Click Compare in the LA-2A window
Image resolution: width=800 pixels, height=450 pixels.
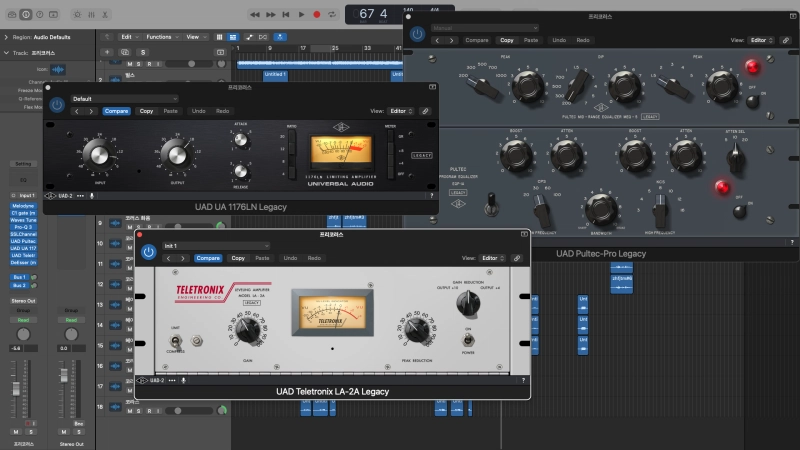(x=208, y=258)
